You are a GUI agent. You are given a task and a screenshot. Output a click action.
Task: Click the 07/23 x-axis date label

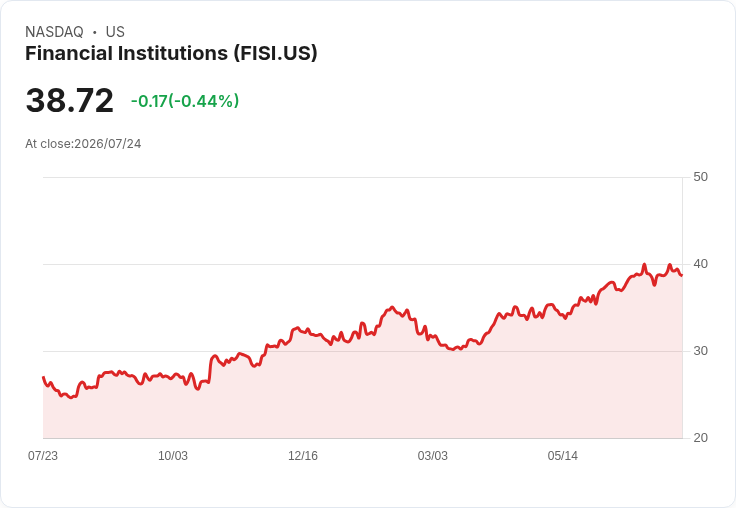(43, 456)
